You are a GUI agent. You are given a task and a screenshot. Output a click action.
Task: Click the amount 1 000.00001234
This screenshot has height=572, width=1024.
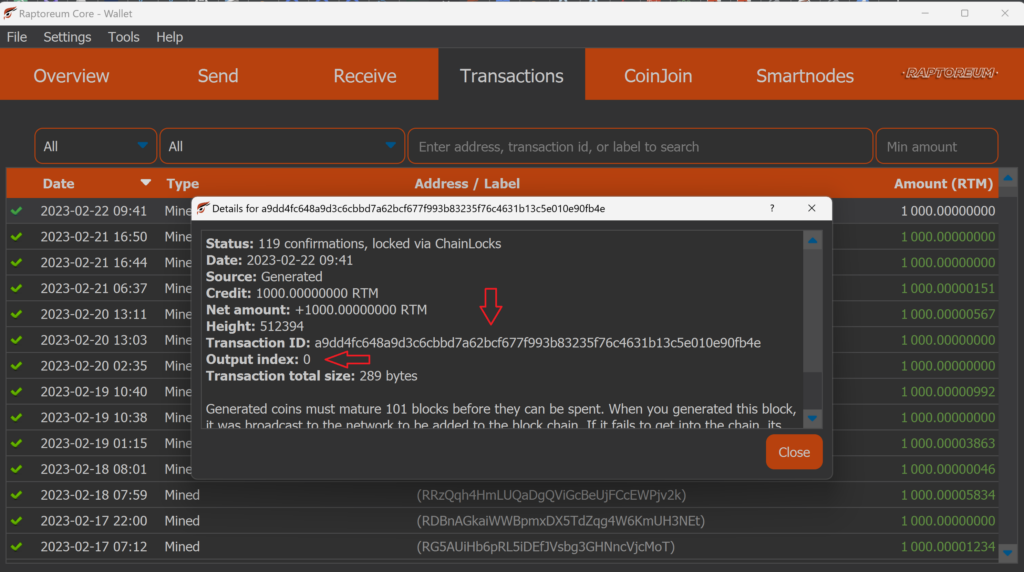[x=948, y=547]
